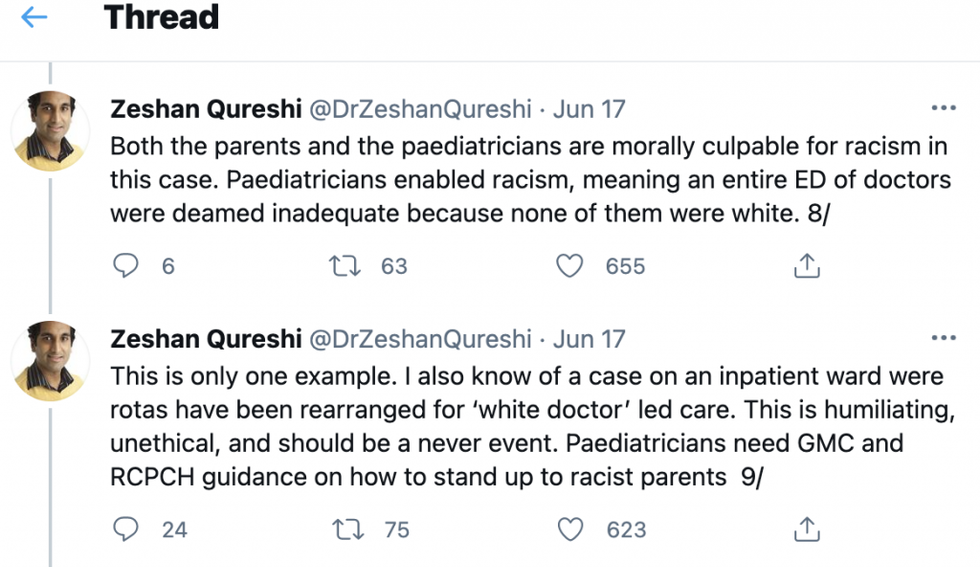Image resolution: width=980 pixels, height=567 pixels.
Task: Click the Thread page heading
Action: click(x=161, y=18)
